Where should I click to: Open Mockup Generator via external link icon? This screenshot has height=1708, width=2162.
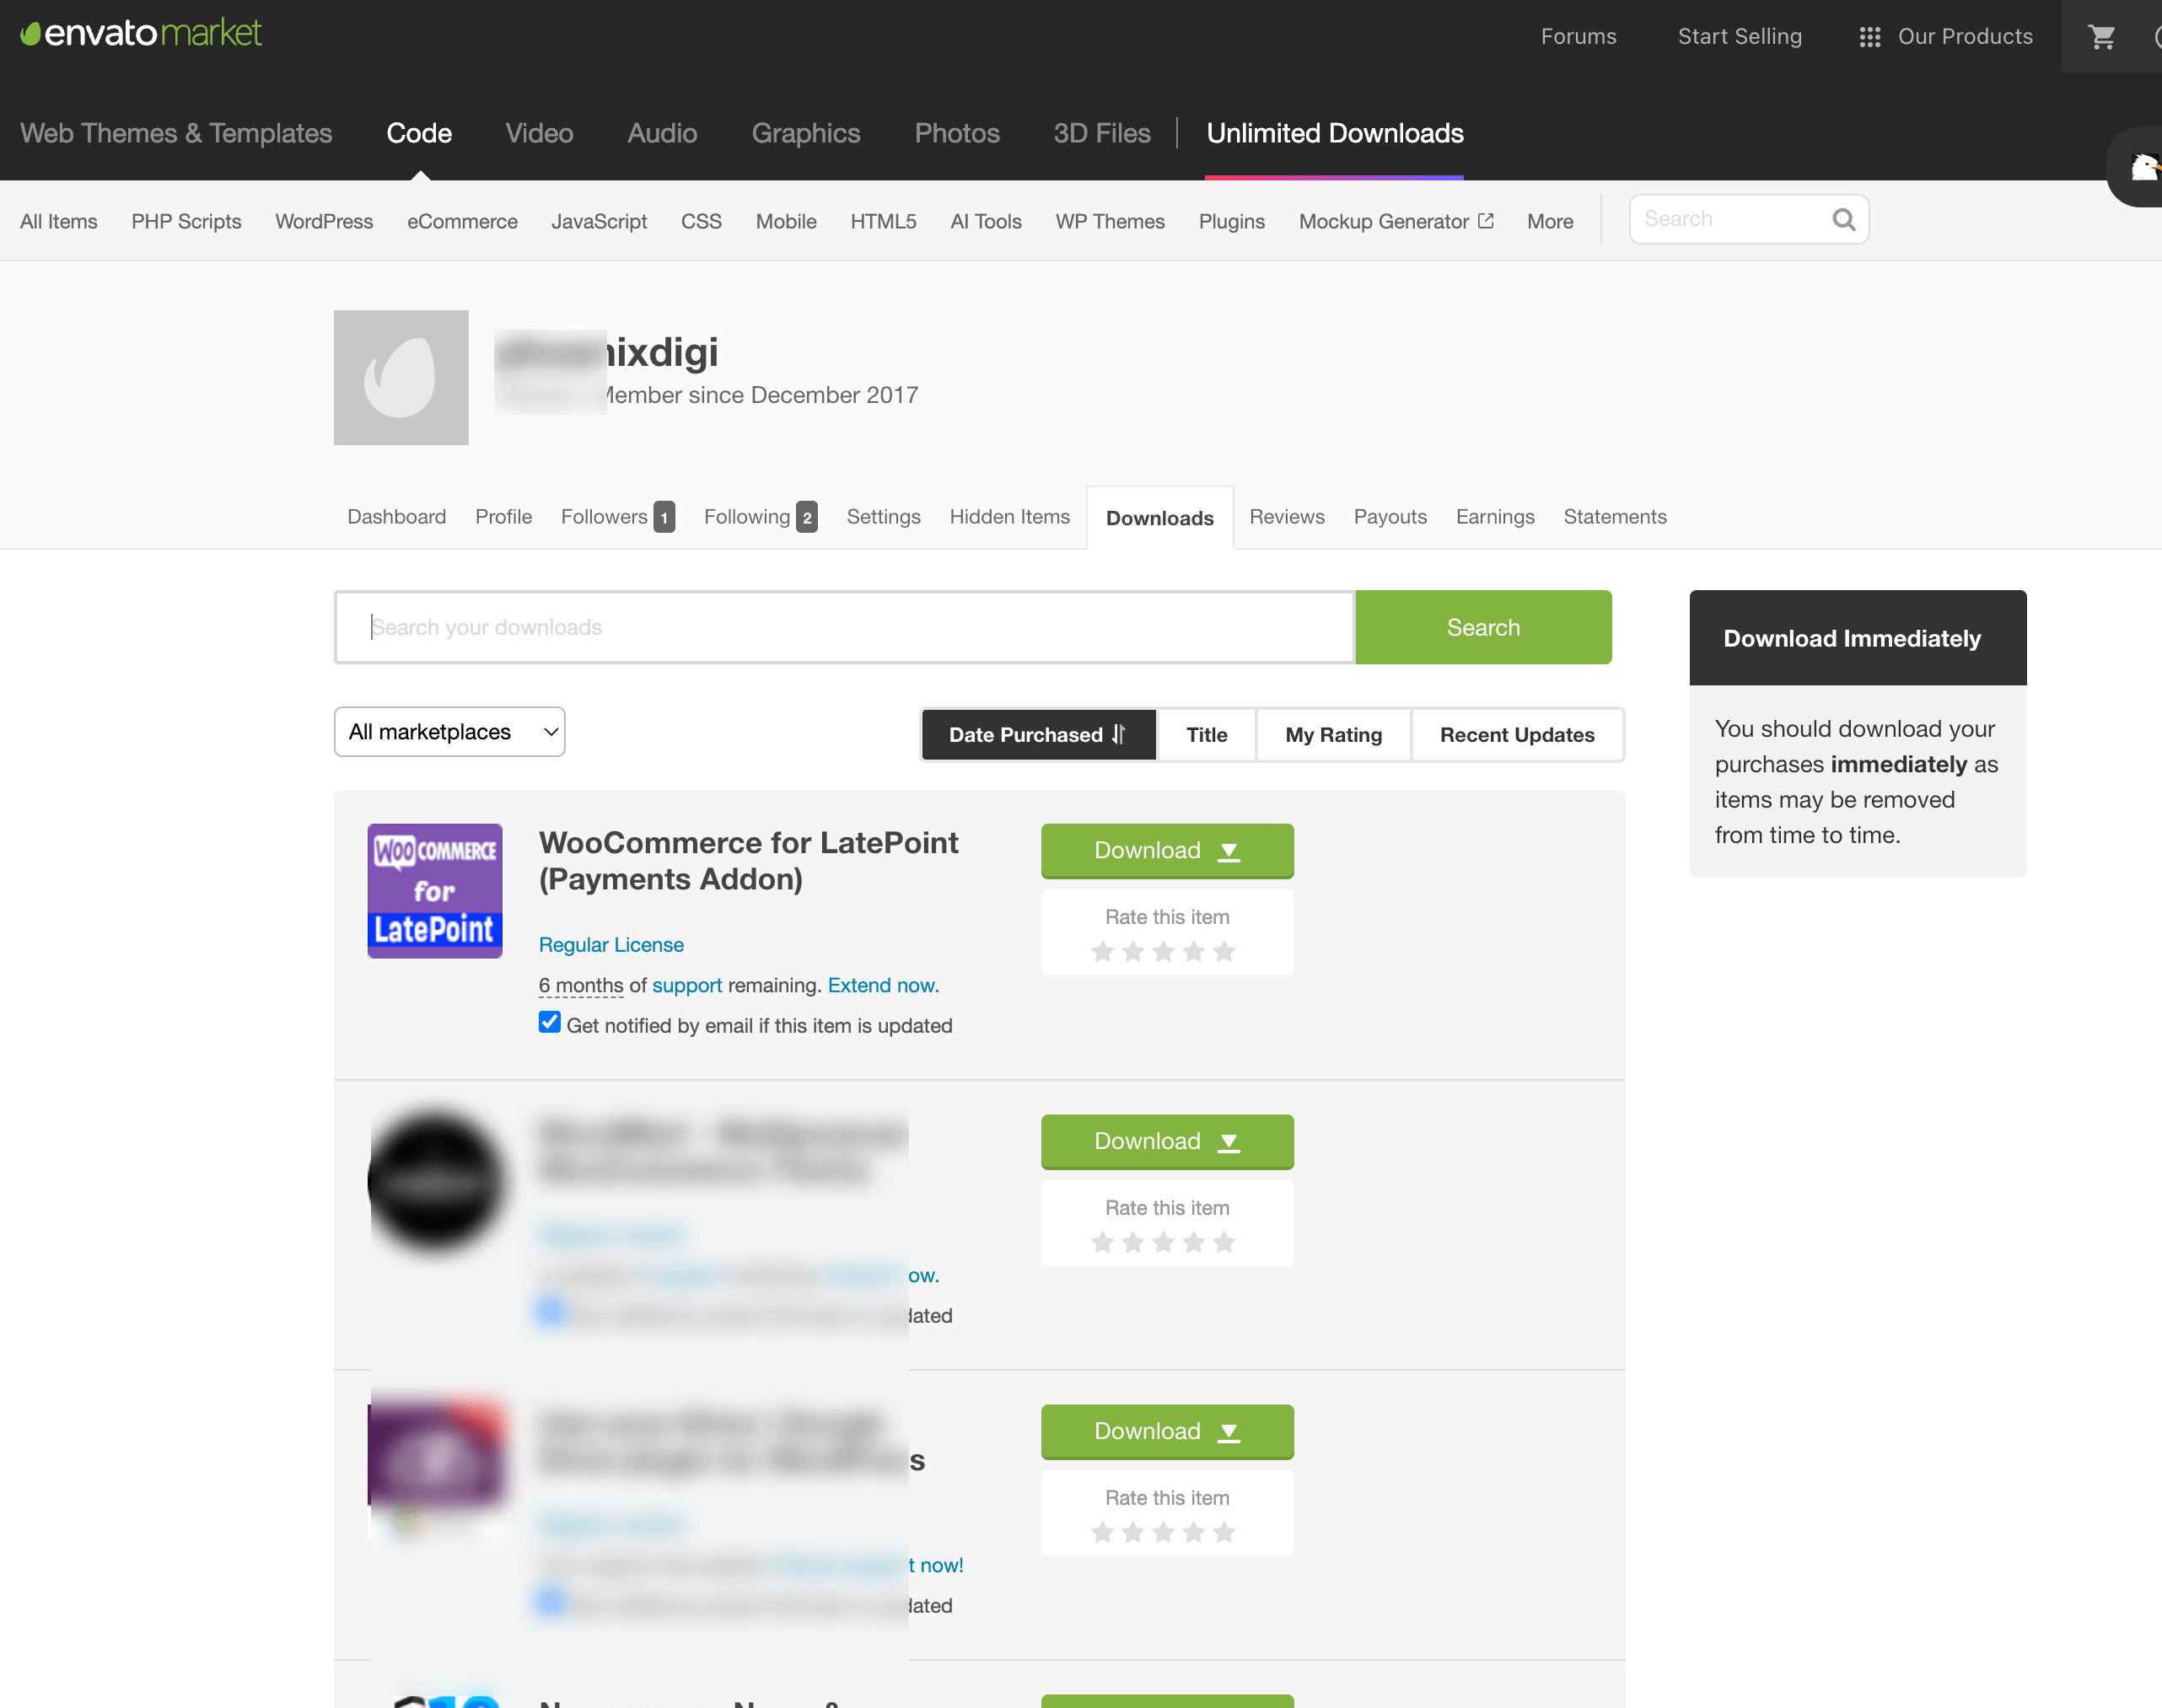point(1487,221)
